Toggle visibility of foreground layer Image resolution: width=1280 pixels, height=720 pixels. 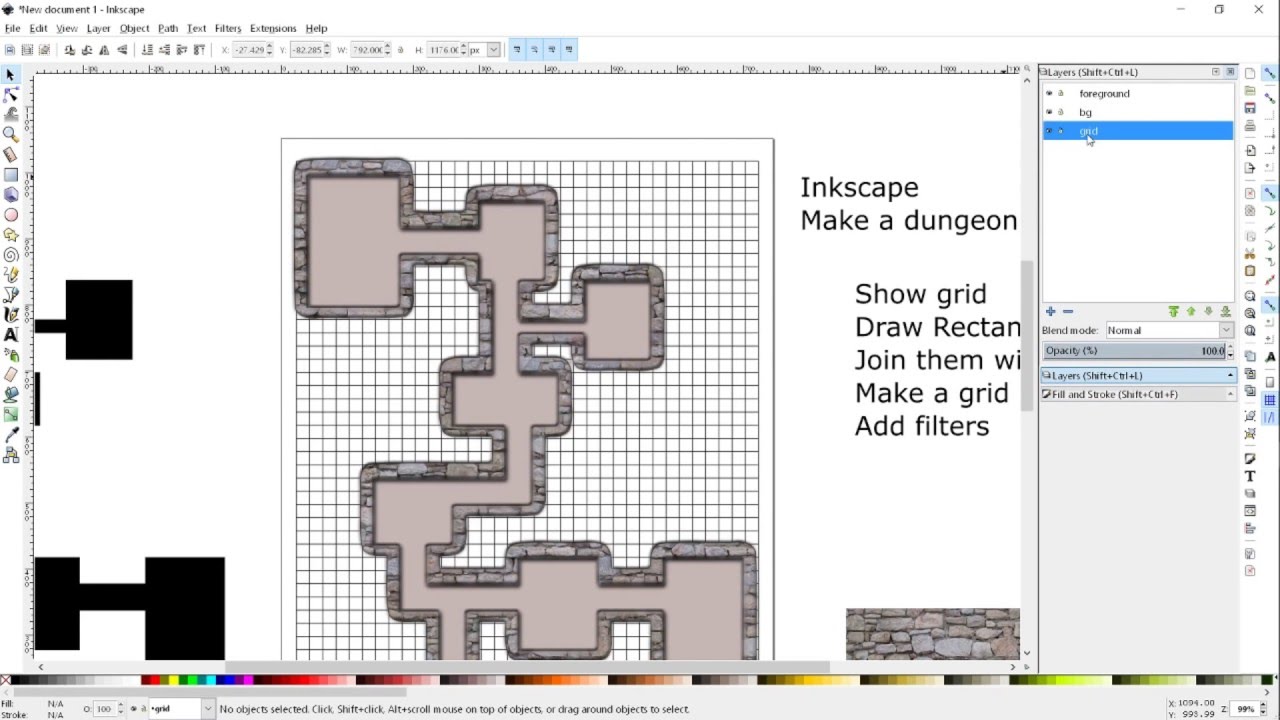click(1049, 93)
